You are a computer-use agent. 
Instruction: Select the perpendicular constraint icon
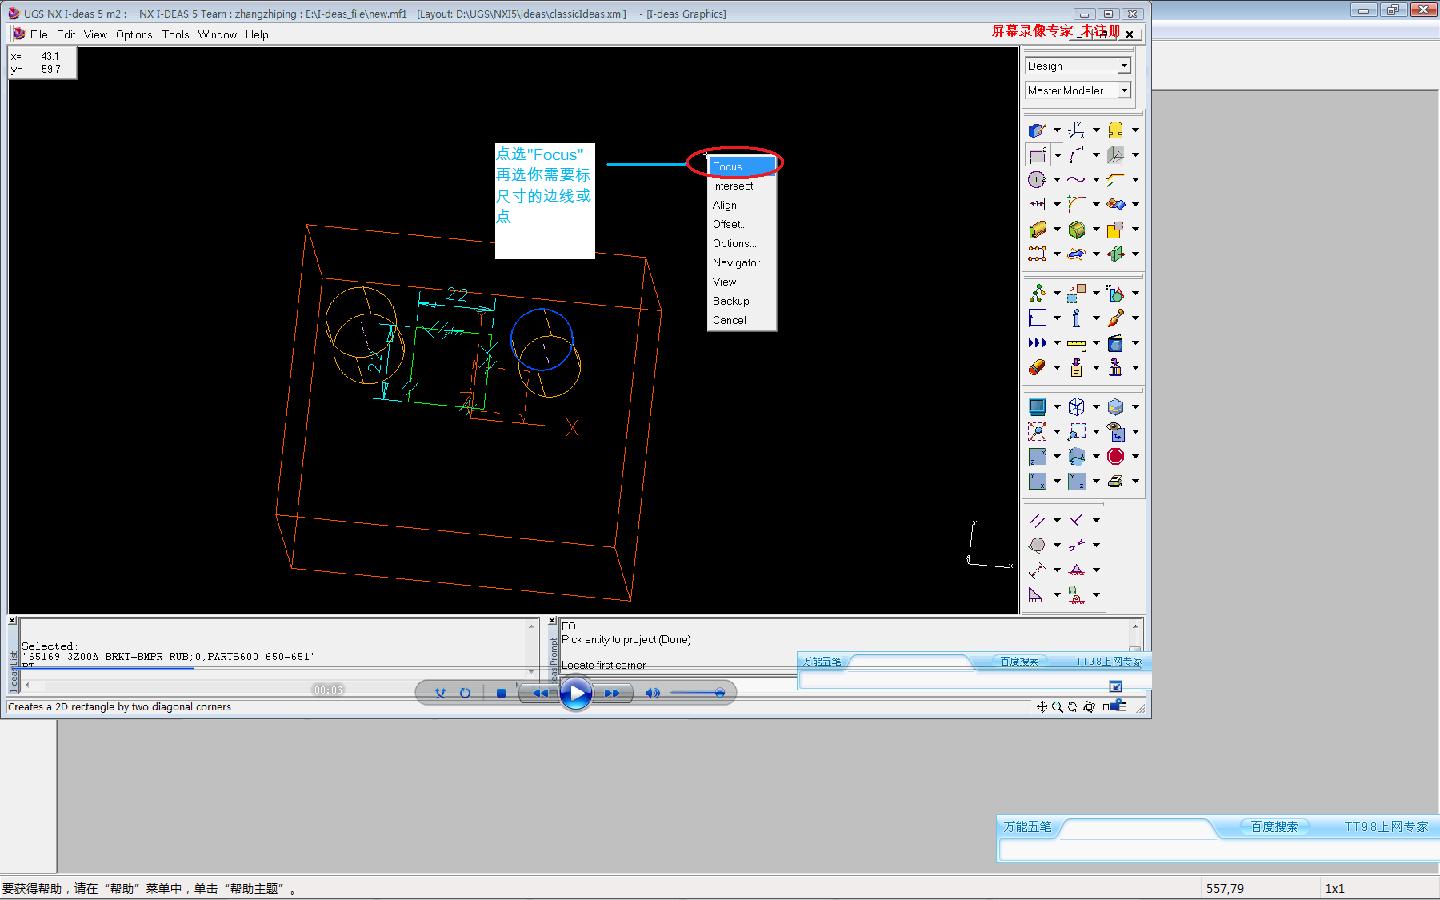(1076, 520)
